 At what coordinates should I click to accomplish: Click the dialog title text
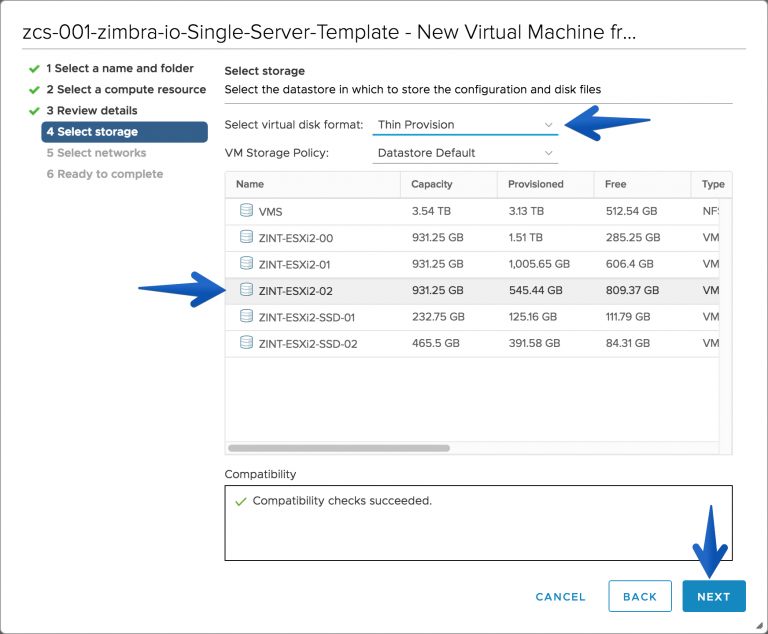tap(329, 32)
